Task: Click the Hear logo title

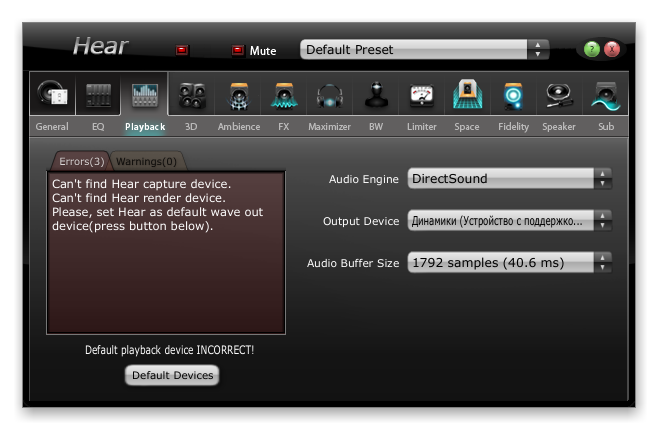Action: point(100,46)
